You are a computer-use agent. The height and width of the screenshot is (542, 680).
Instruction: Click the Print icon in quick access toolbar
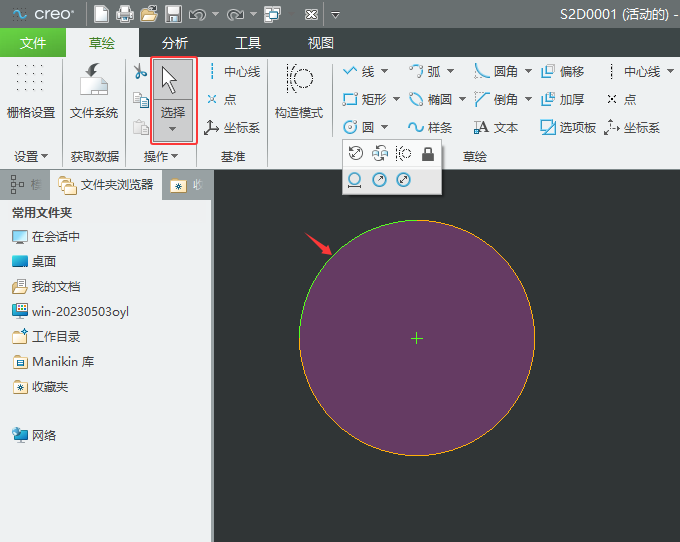(125, 14)
